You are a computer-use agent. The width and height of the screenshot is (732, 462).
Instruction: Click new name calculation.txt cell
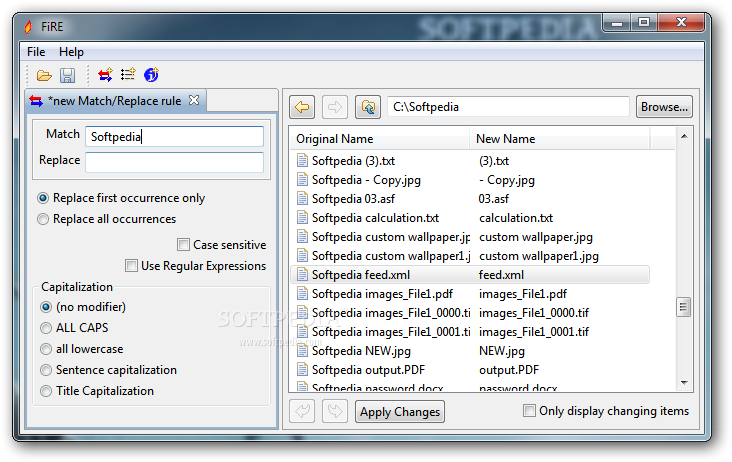point(516,218)
